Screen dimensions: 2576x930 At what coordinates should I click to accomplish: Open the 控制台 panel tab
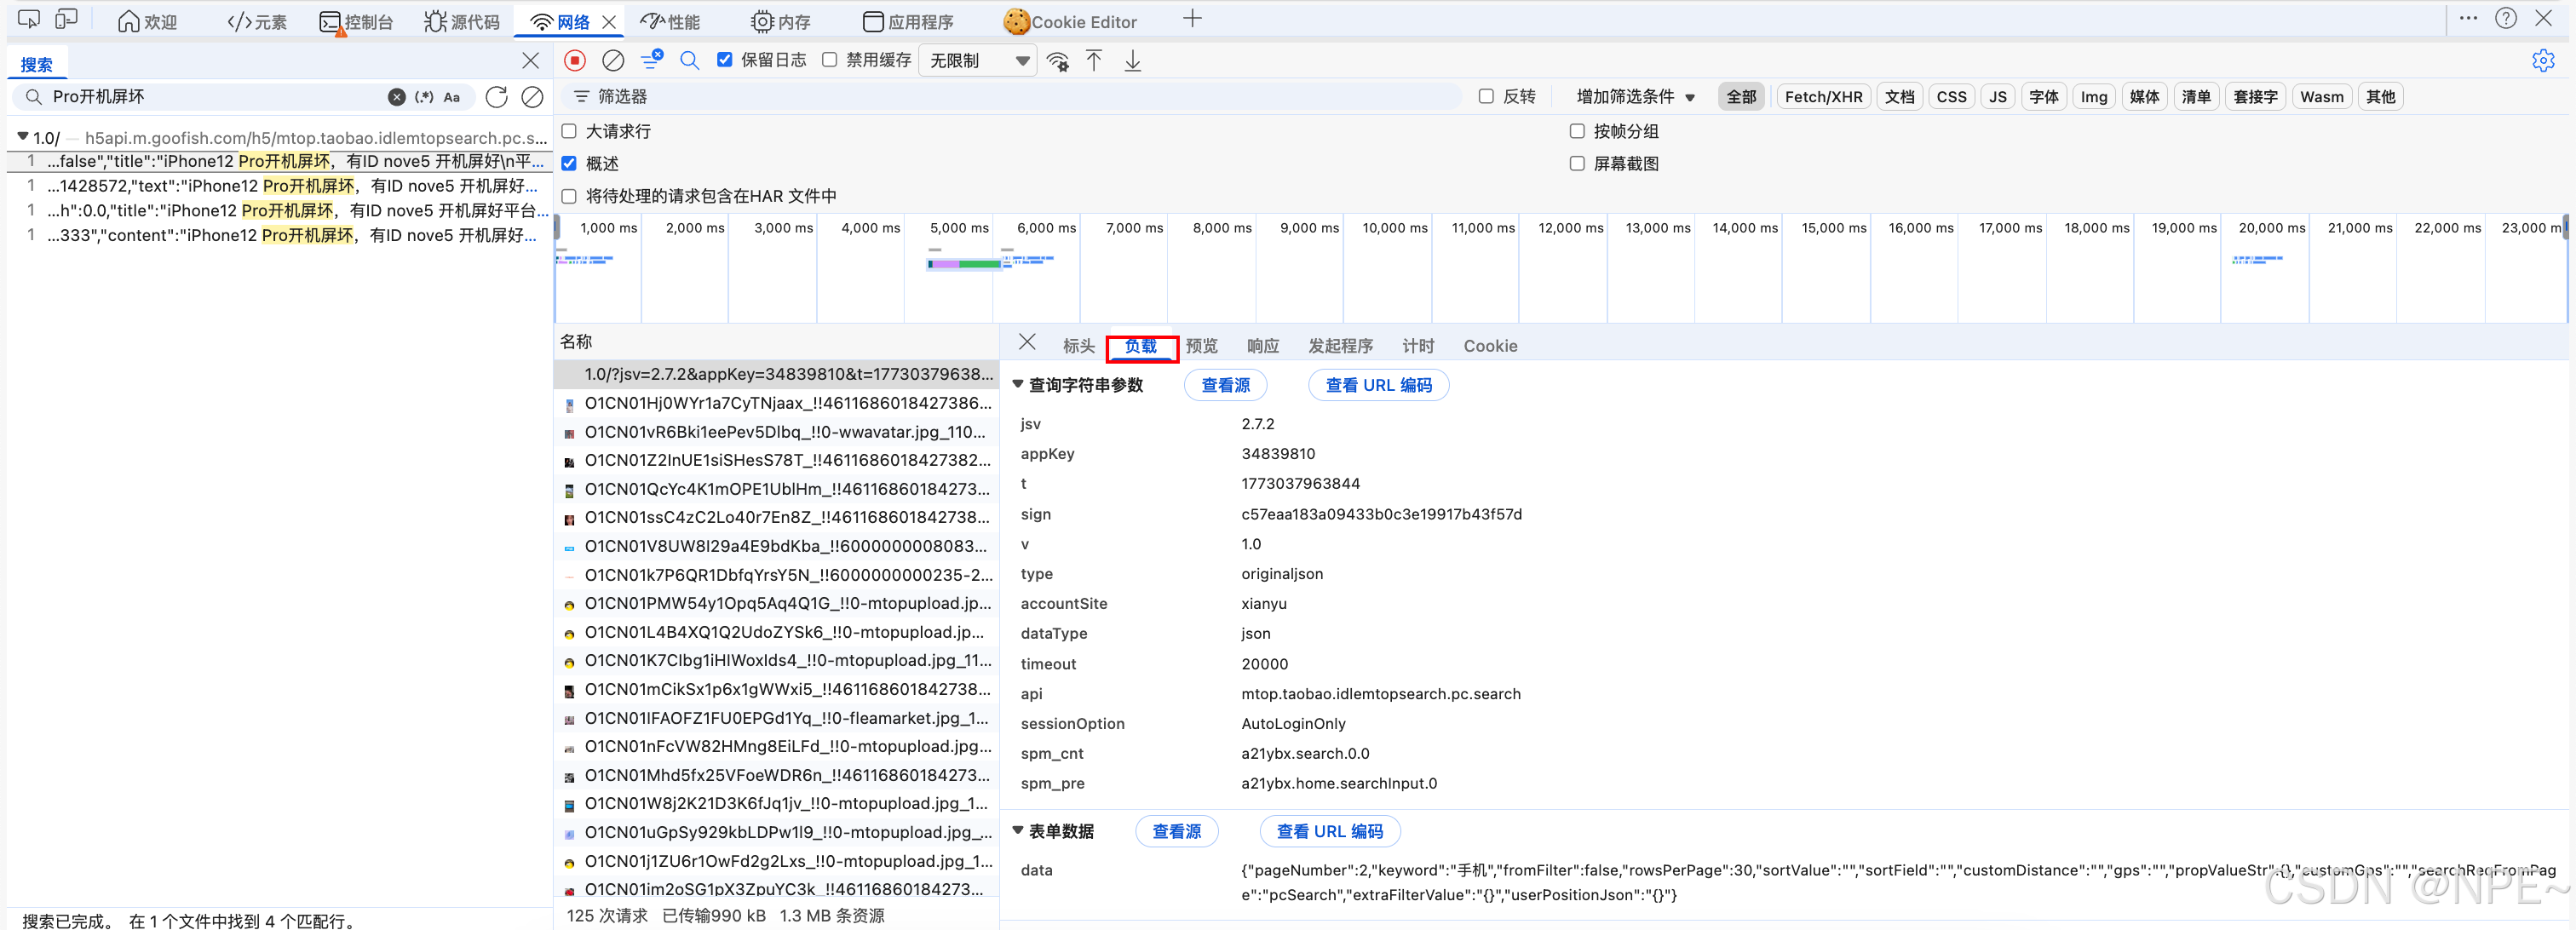click(357, 22)
